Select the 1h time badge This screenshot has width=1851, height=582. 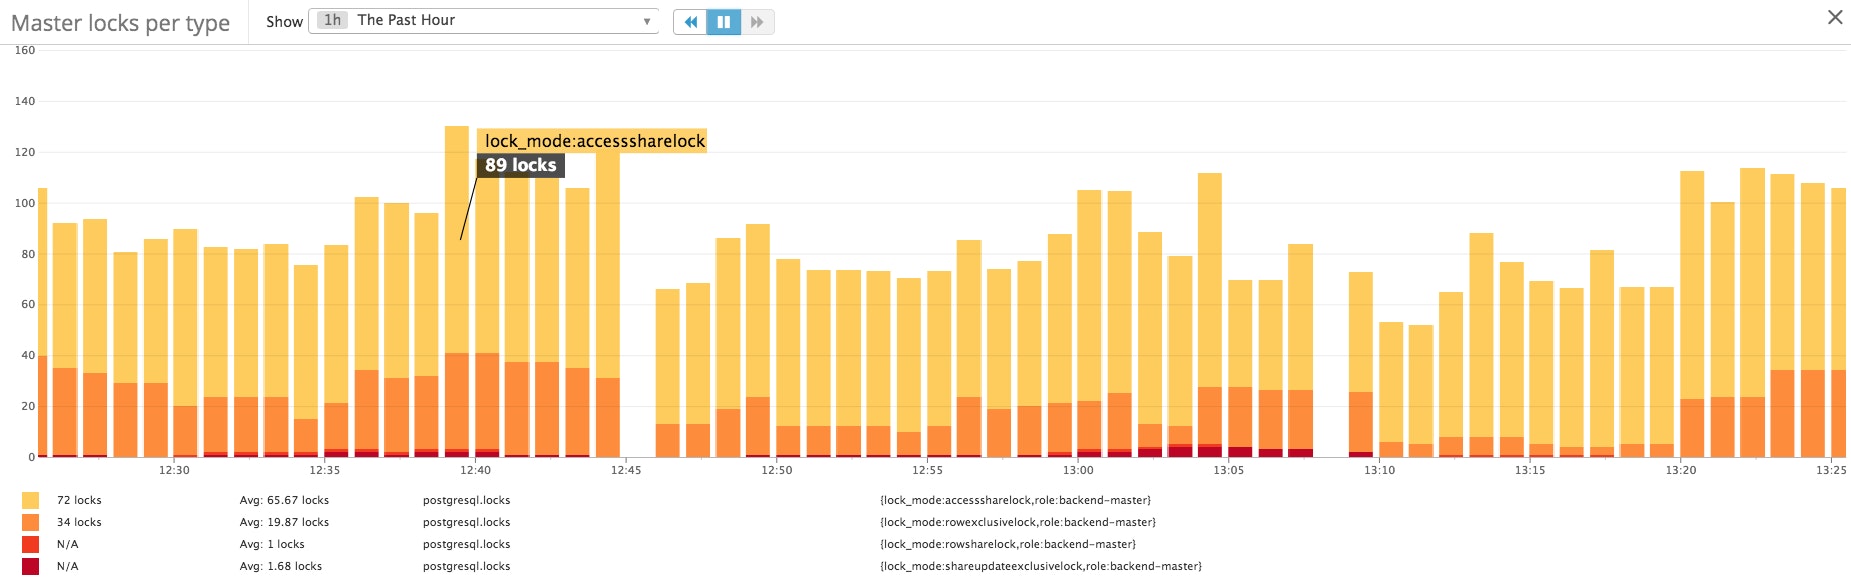(332, 20)
